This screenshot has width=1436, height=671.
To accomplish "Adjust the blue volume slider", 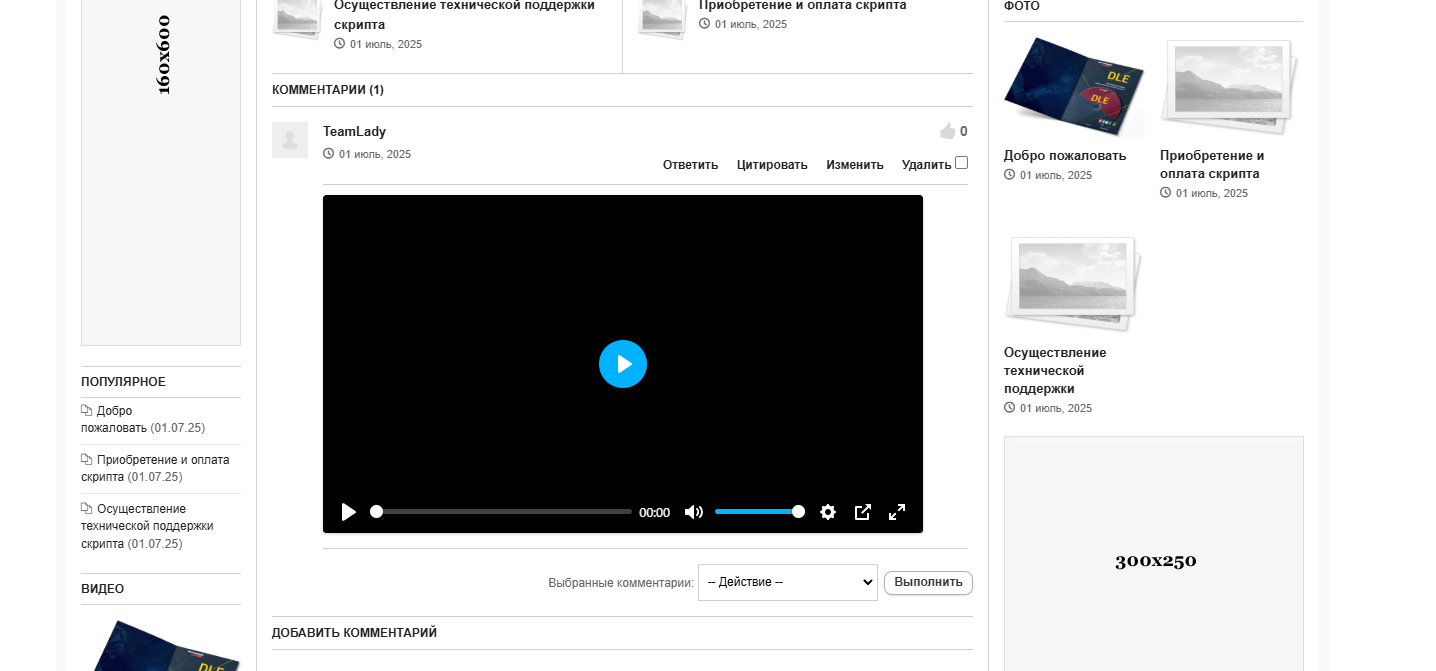I will [x=759, y=512].
